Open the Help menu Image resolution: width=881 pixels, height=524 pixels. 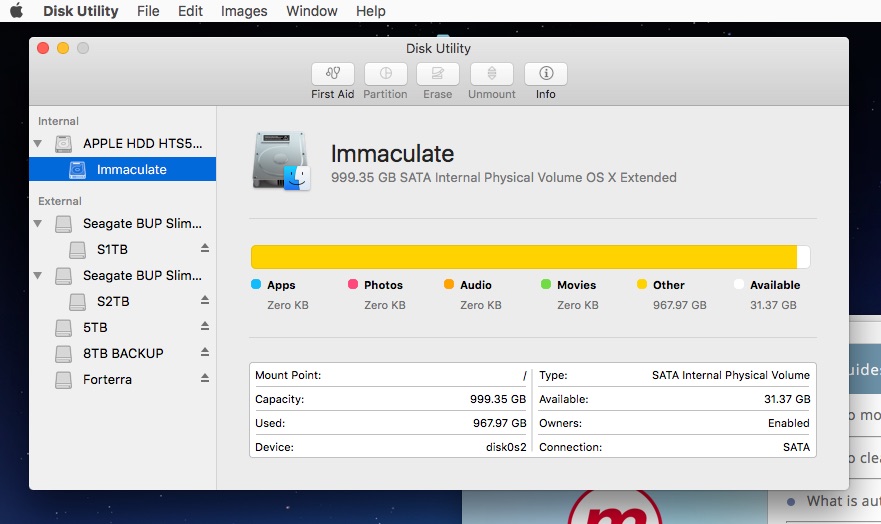pyautogui.click(x=371, y=11)
